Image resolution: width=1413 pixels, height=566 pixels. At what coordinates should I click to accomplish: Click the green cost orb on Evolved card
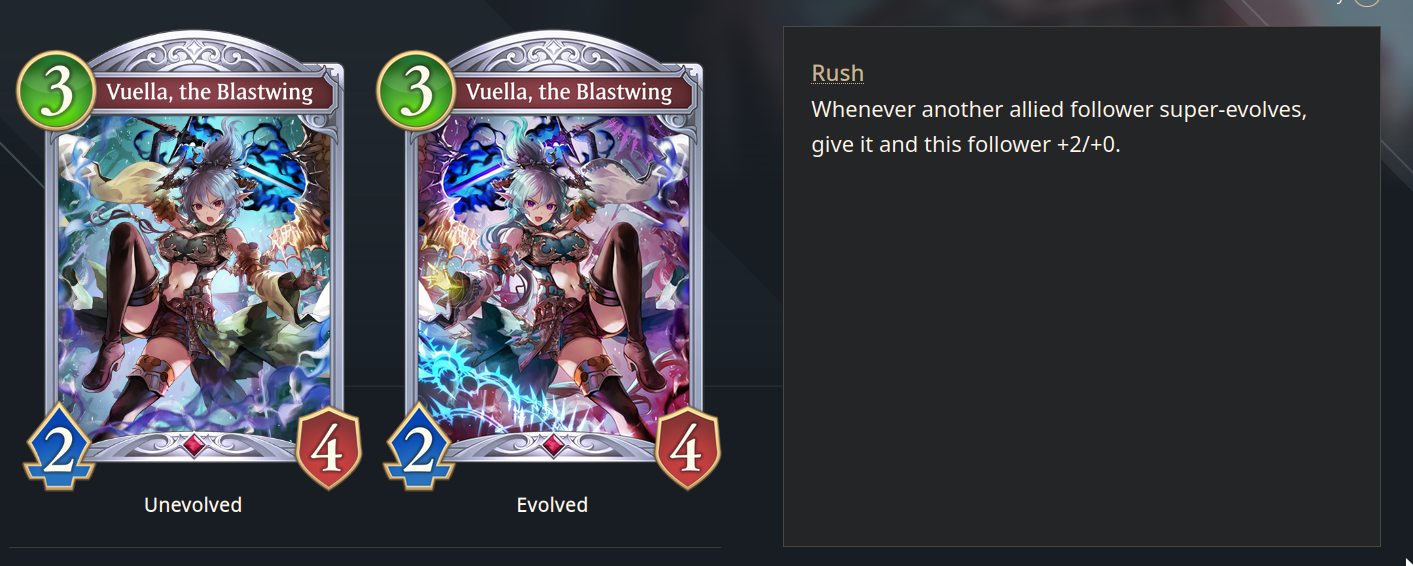(x=416, y=92)
